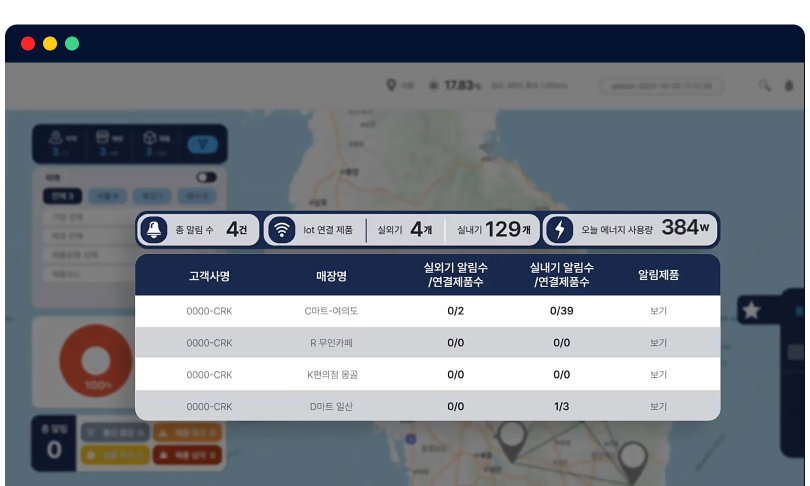The width and height of the screenshot is (810, 486).
Task: Click 0000-CRK in the C마트-여의도 row
Action: point(209,311)
